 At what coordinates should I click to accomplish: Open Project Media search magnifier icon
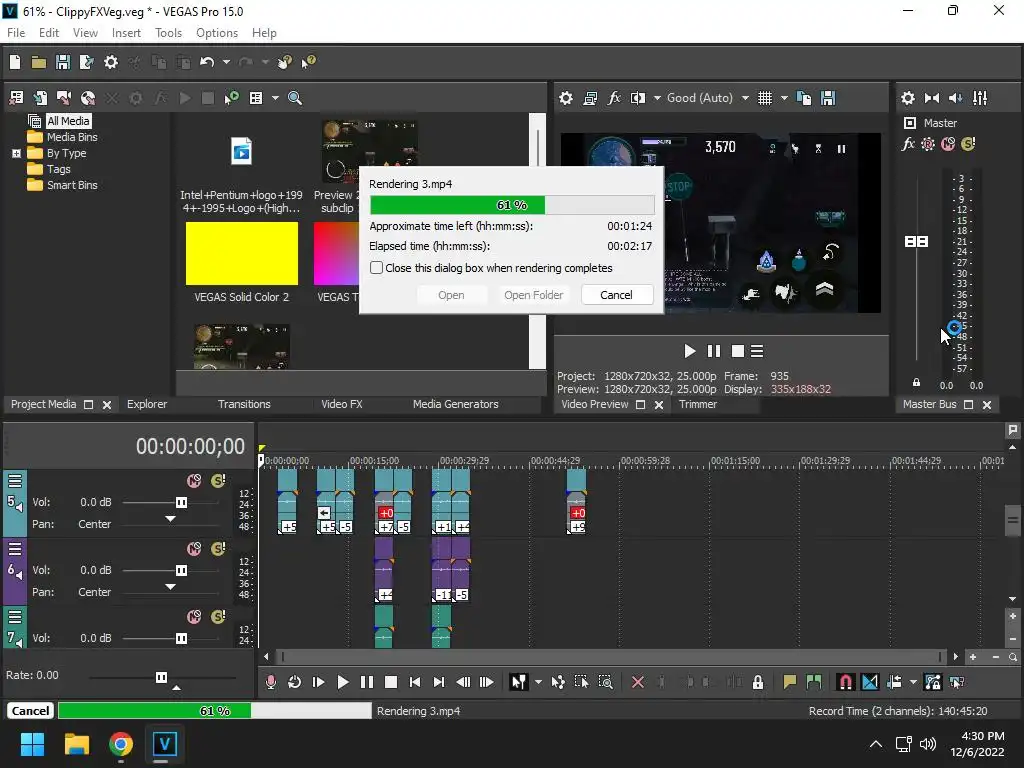click(x=295, y=98)
